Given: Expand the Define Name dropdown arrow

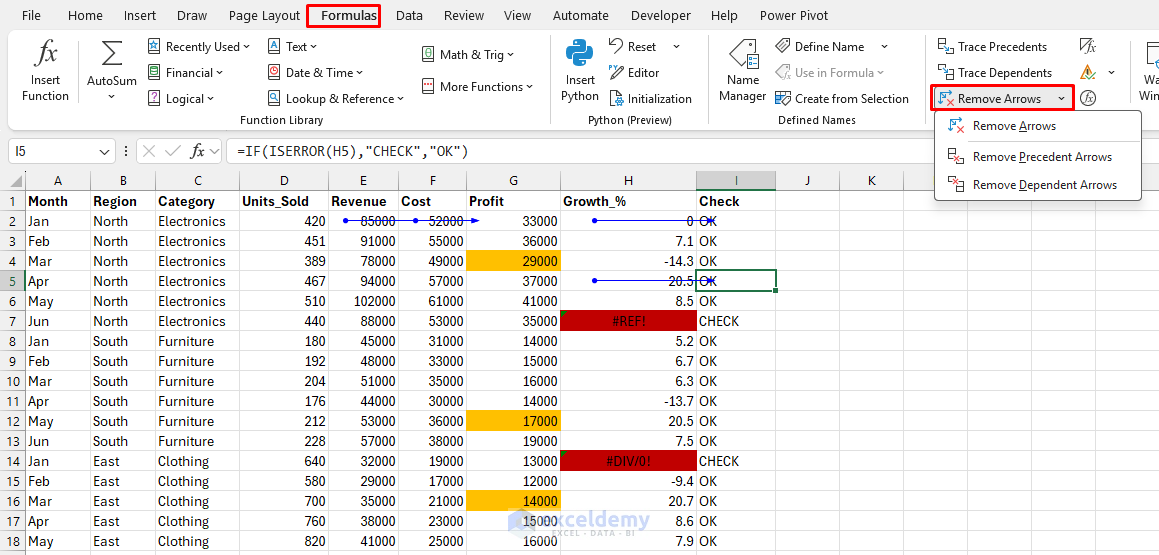Looking at the screenshot, I should pyautogui.click(x=884, y=47).
